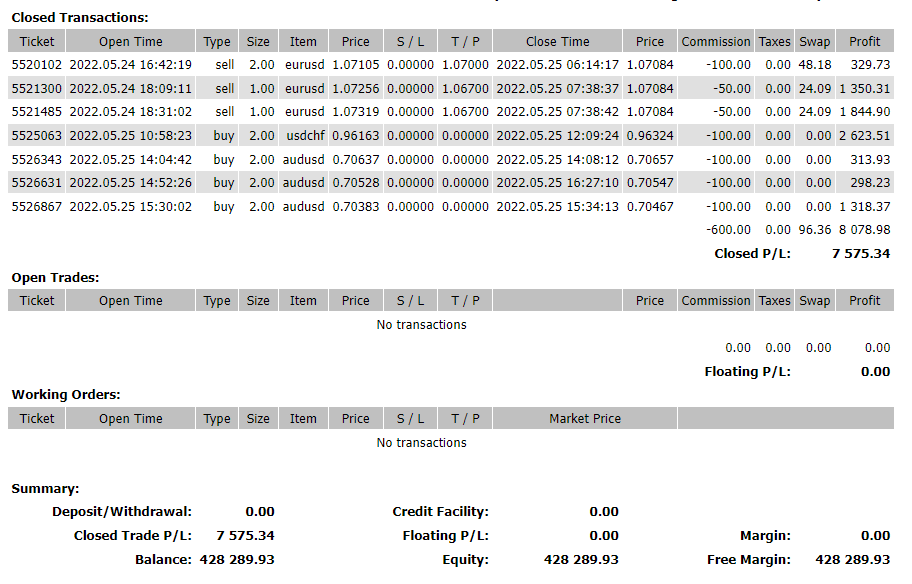Click ticket 5526867 in the last row

[37, 207]
